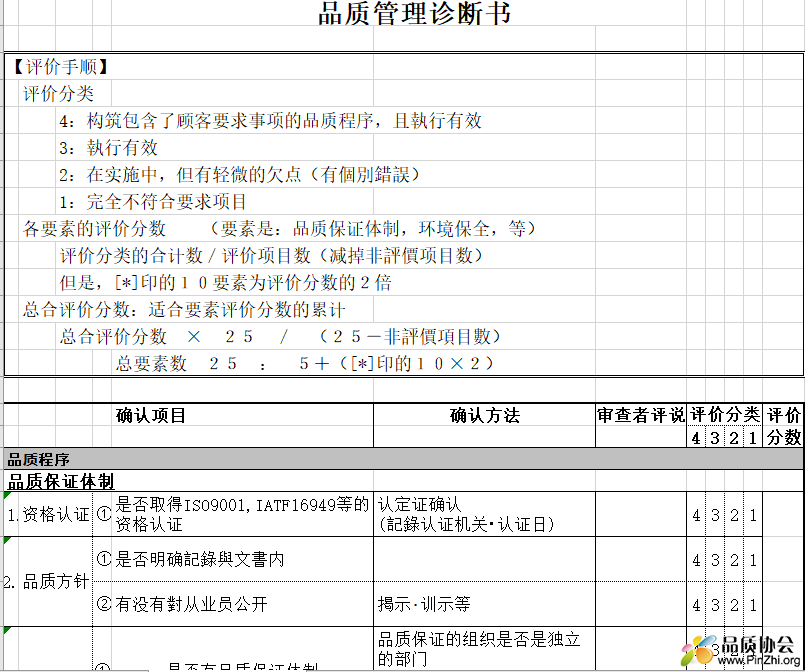Screen dimensions: 805x672
Task: Select the line '1: 完全不符合要求项目'
Action: [153, 202]
